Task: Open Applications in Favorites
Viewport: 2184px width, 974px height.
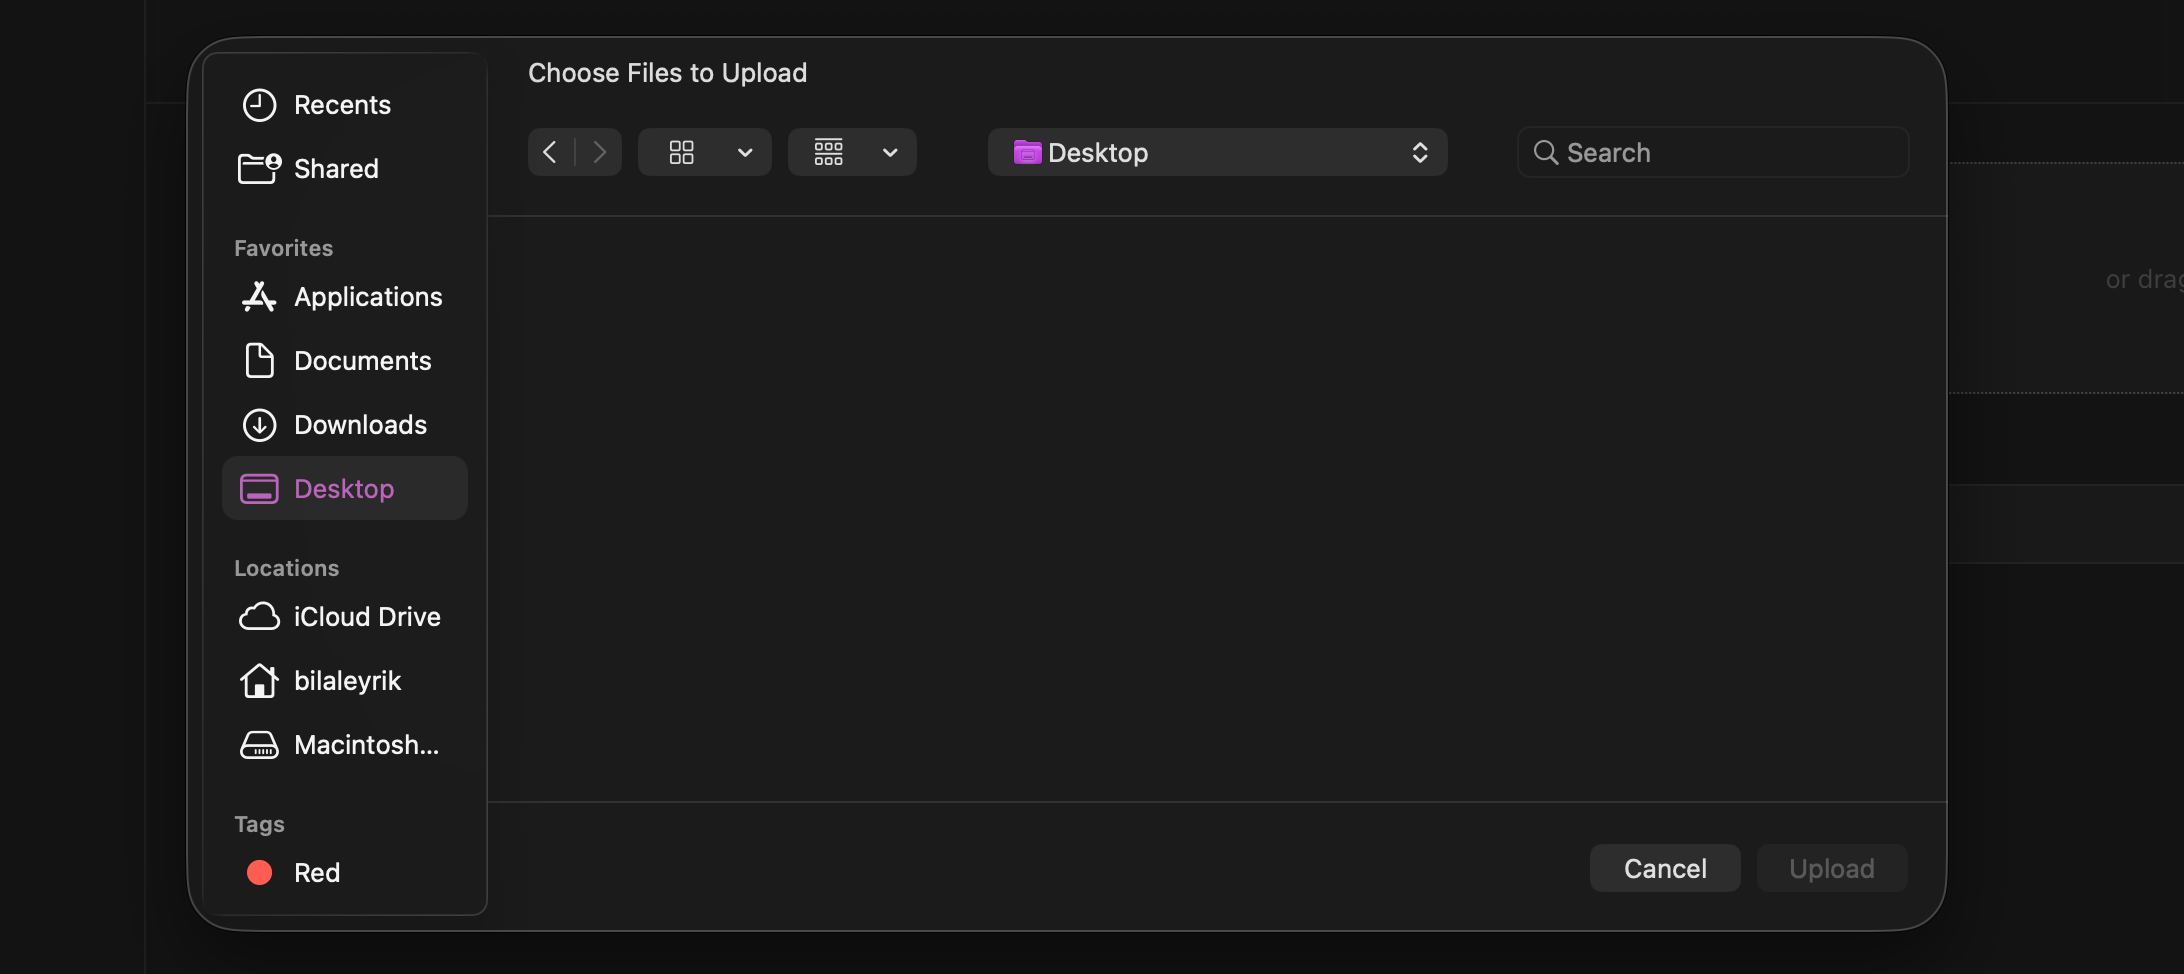Action: (x=344, y=297)
